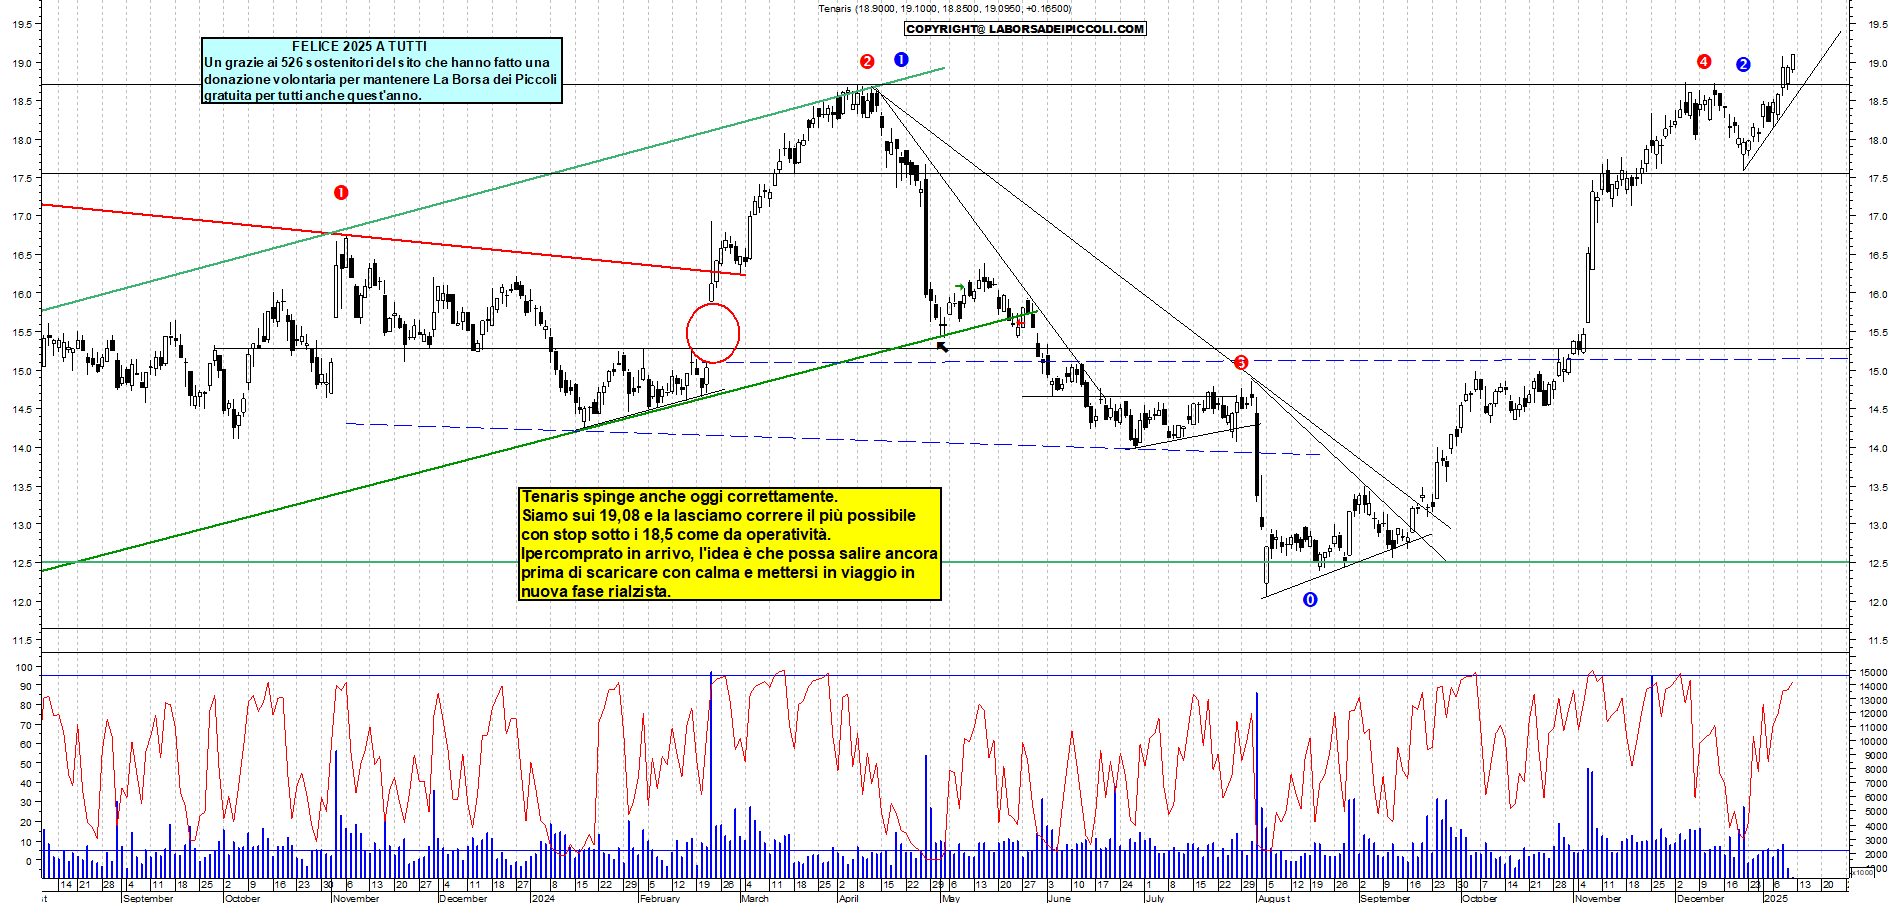Select the yellow Tenaris spinge commentary box
1890x903 pixels.
coord(730,544)
